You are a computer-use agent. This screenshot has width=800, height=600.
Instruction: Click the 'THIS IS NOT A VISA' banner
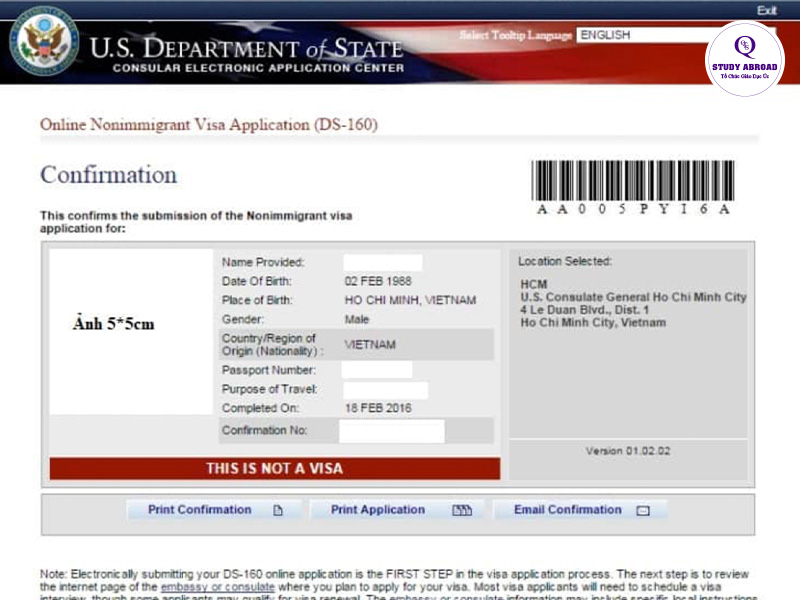click(x=274, y=468)
